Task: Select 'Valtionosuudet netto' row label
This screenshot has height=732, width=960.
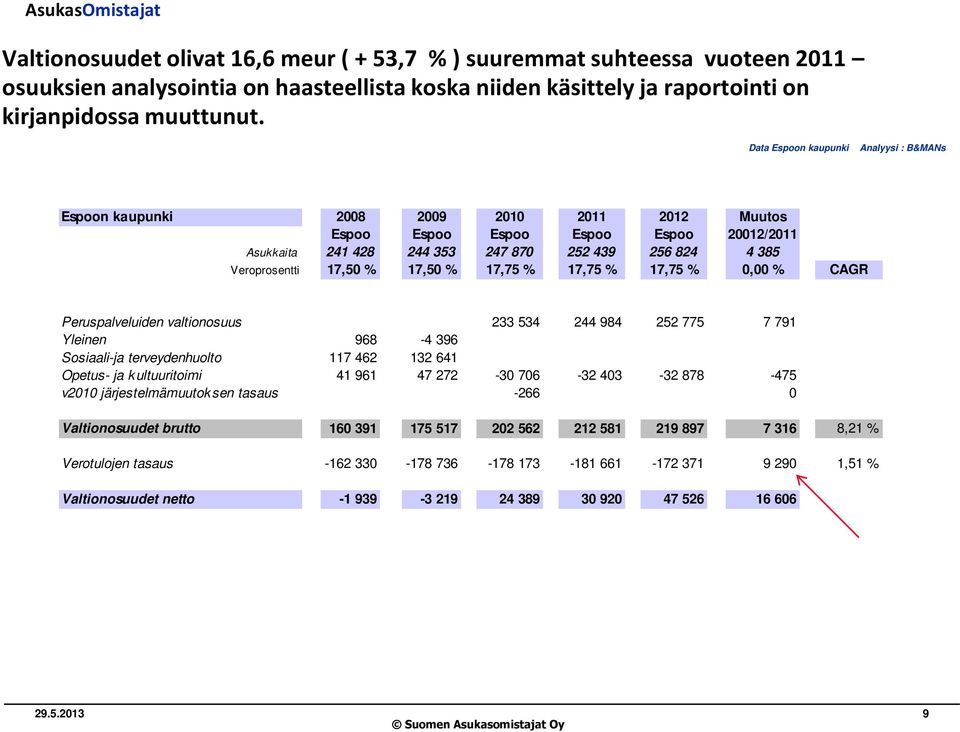Action: pos(180,499)
